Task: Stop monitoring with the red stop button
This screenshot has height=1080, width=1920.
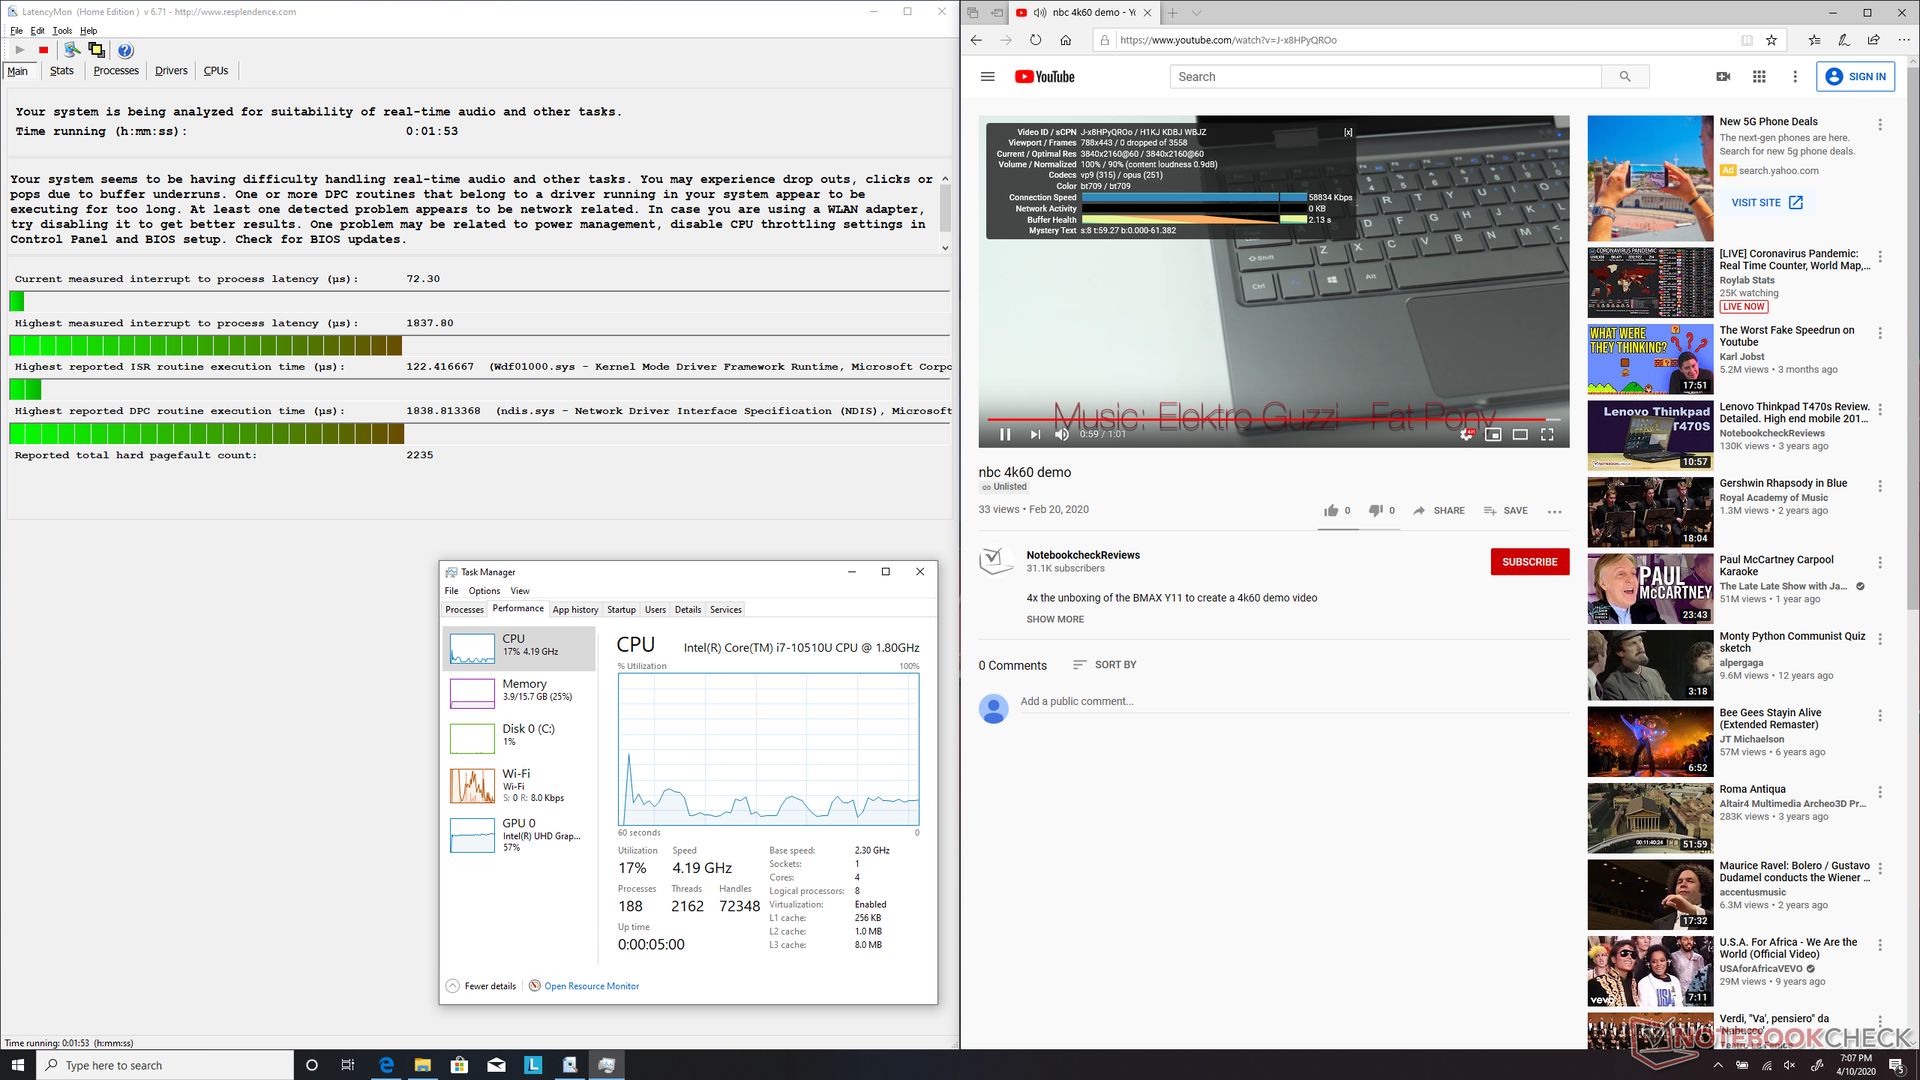Action: [43, 50]
